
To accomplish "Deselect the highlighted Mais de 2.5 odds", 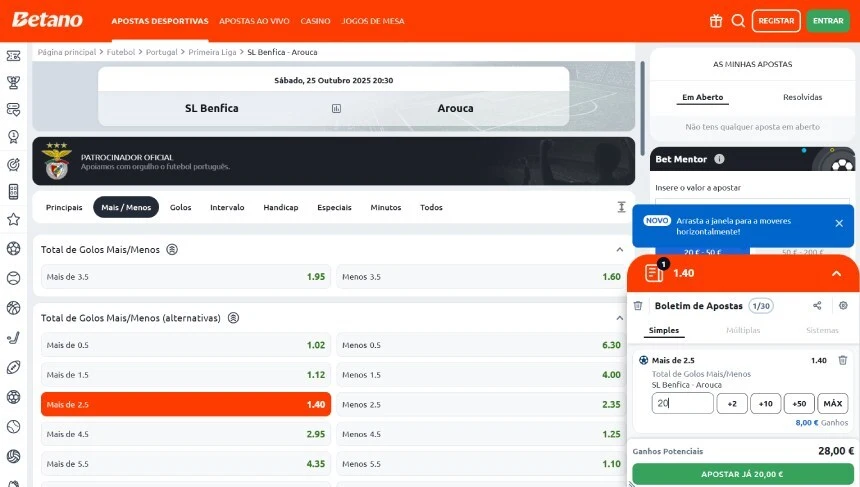I will [x=185, y=404].
